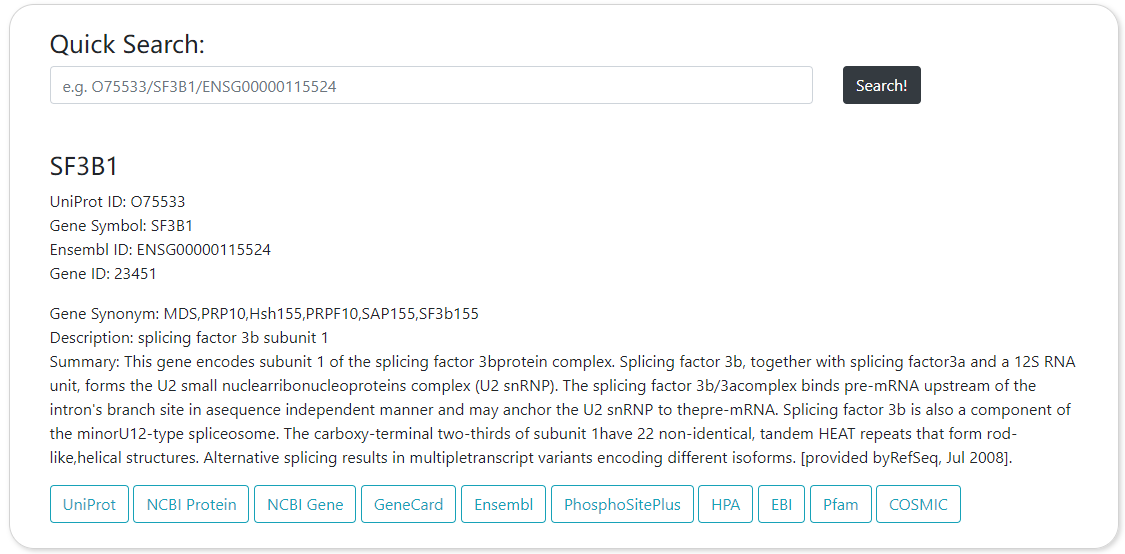
Task: Click the HPA link button
Action: [725, 505]
